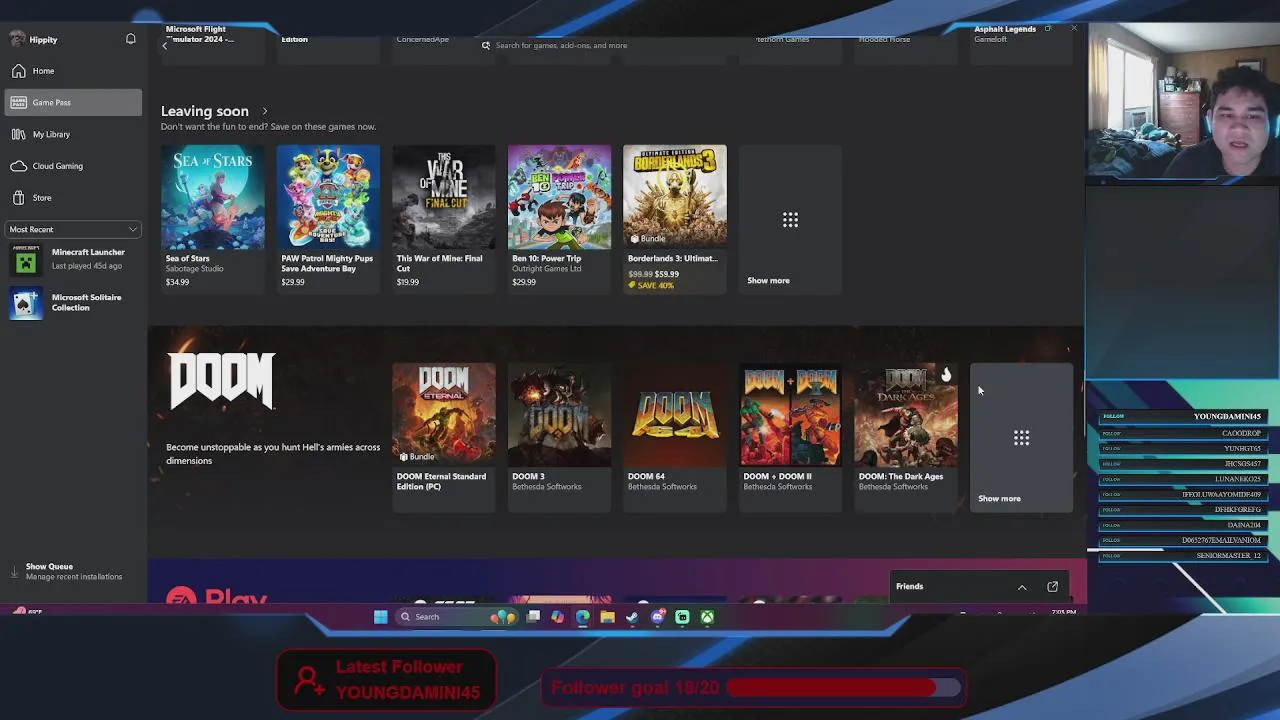Click the back arrow at top

165,45
